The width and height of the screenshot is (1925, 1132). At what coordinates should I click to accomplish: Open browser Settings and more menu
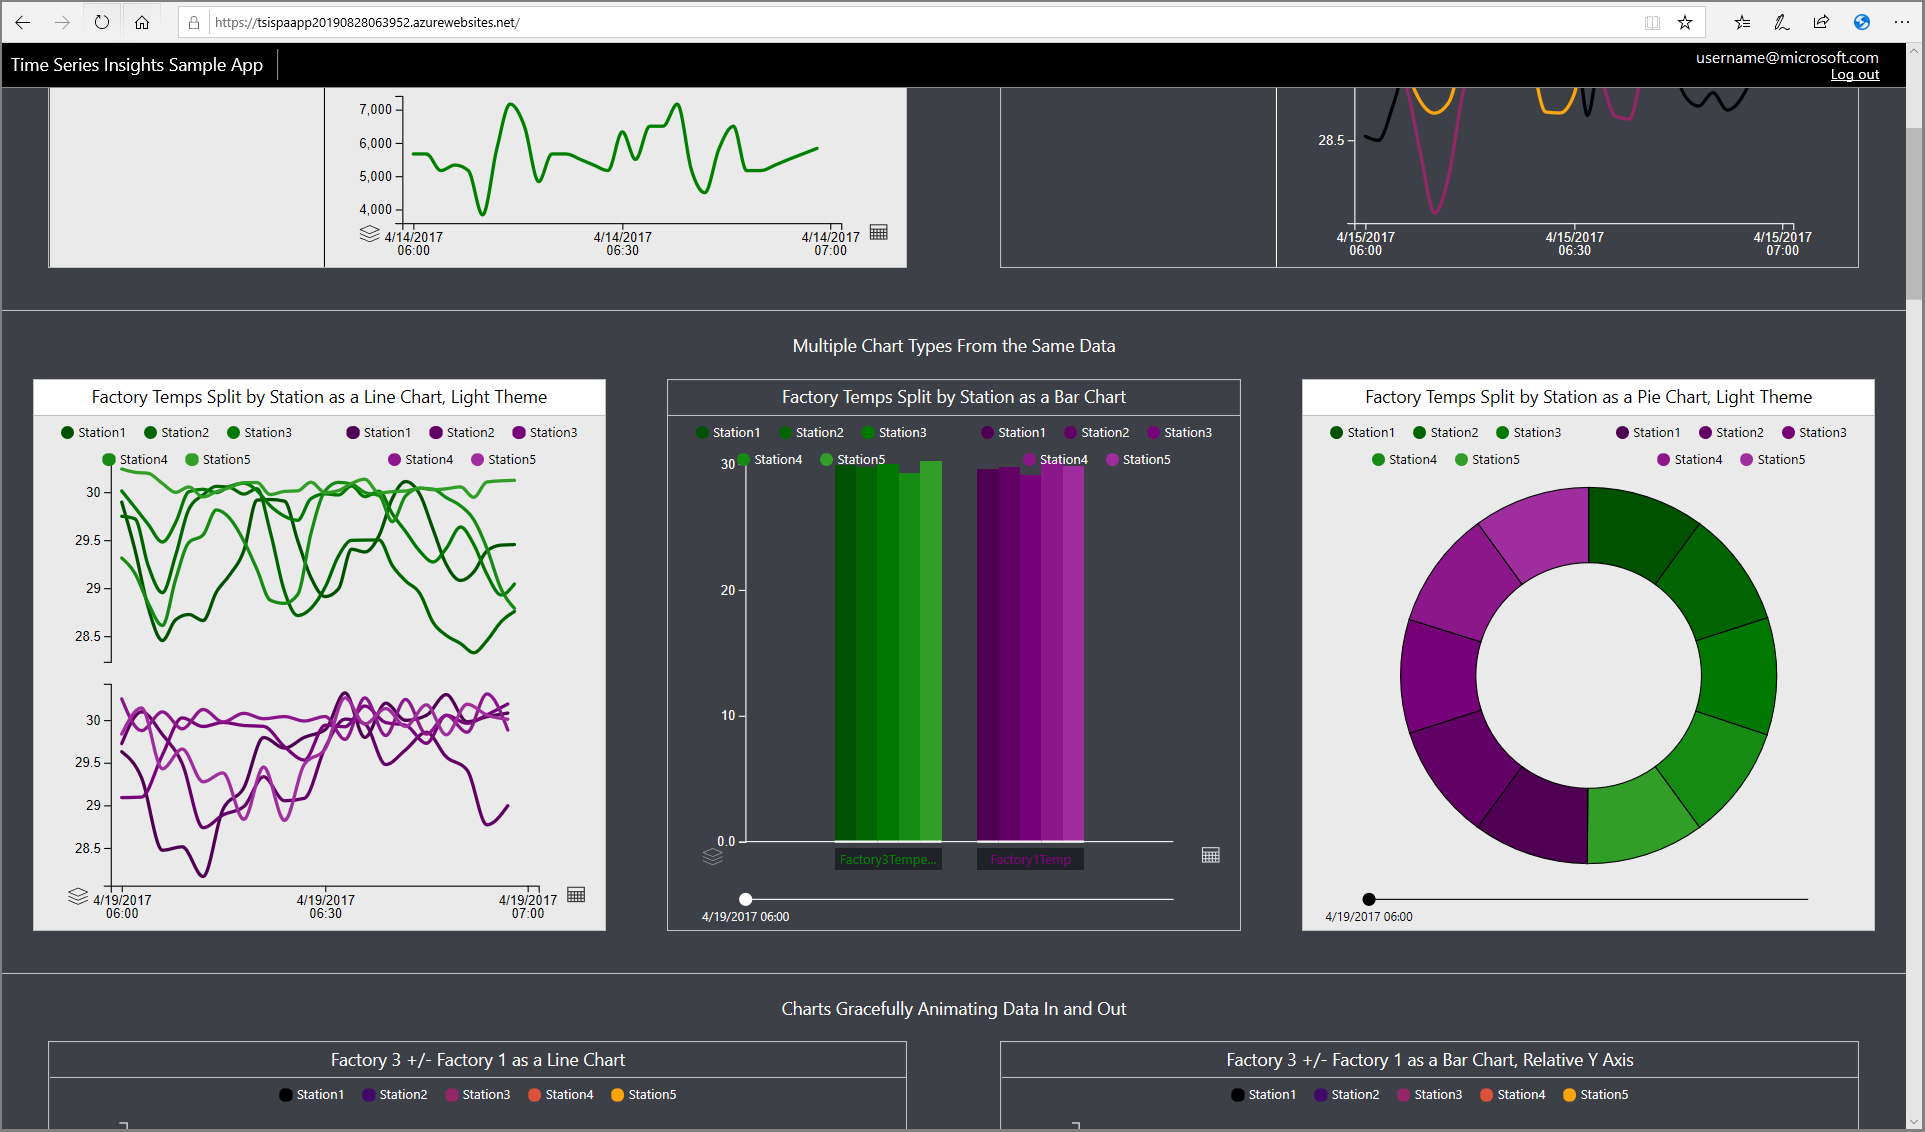[1901, 22]
